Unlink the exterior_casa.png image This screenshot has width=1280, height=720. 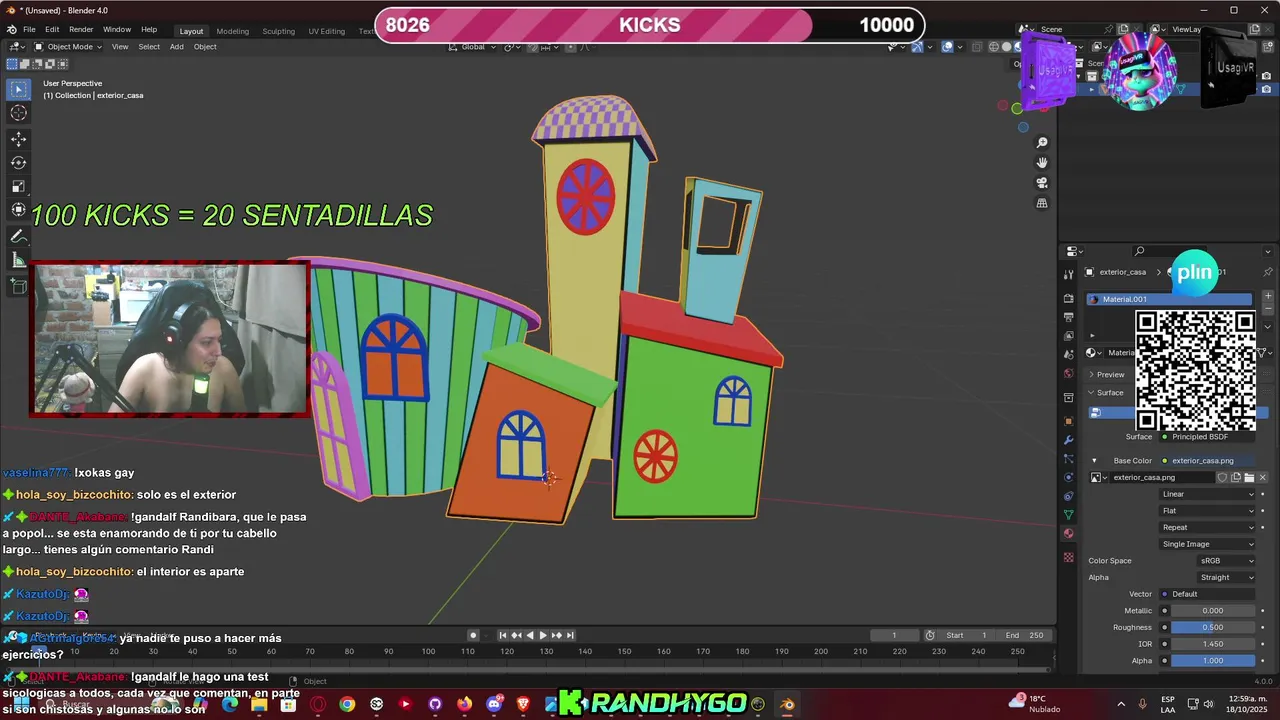1262,477
